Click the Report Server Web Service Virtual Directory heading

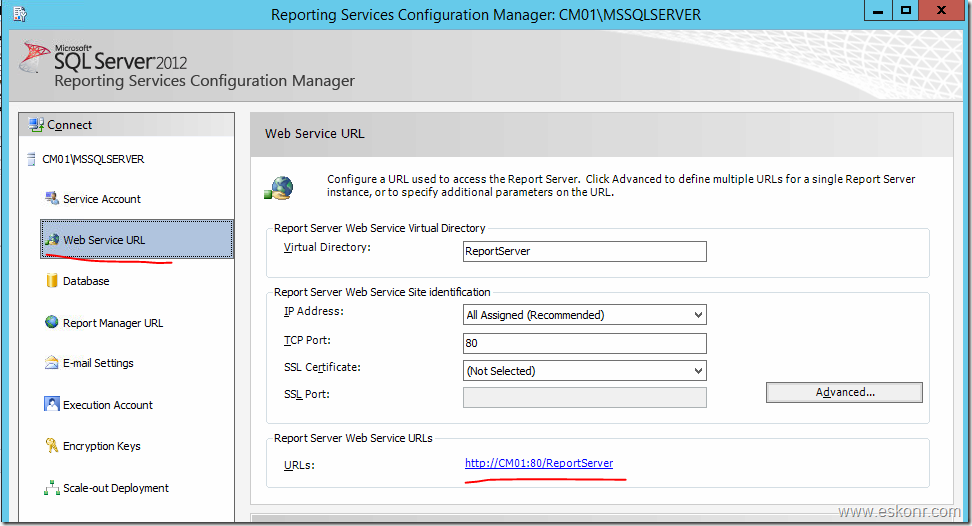point(379,228)
